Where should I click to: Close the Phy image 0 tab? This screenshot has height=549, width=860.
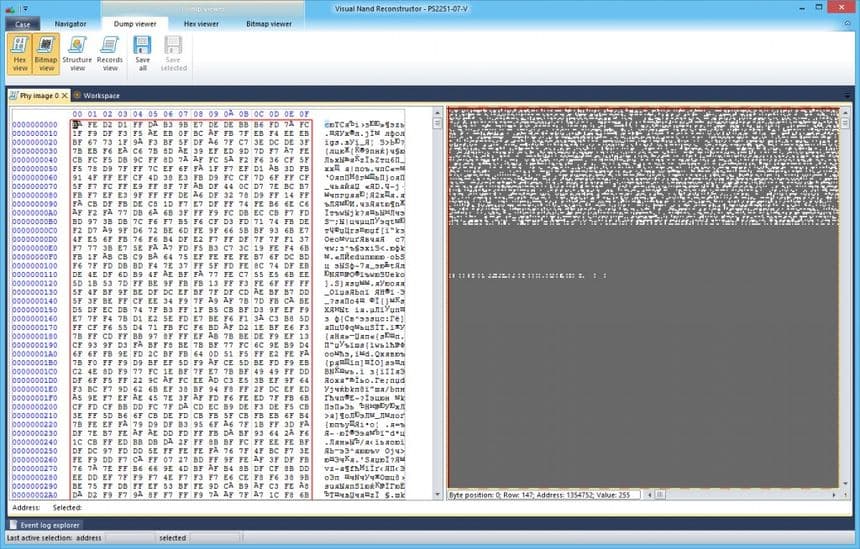click(x=65, y=96)
